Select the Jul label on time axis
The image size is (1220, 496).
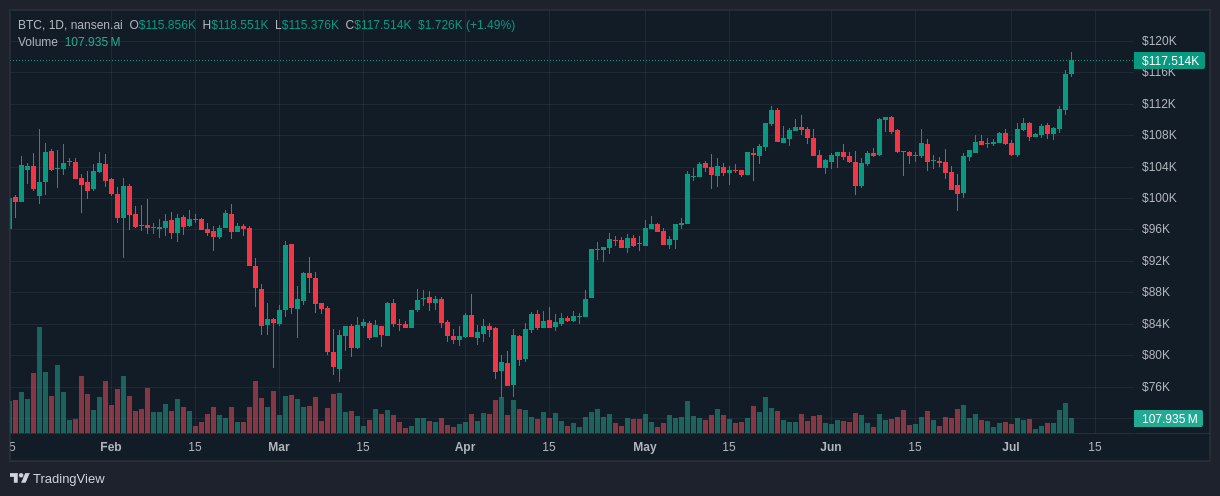click(1011, 447)
